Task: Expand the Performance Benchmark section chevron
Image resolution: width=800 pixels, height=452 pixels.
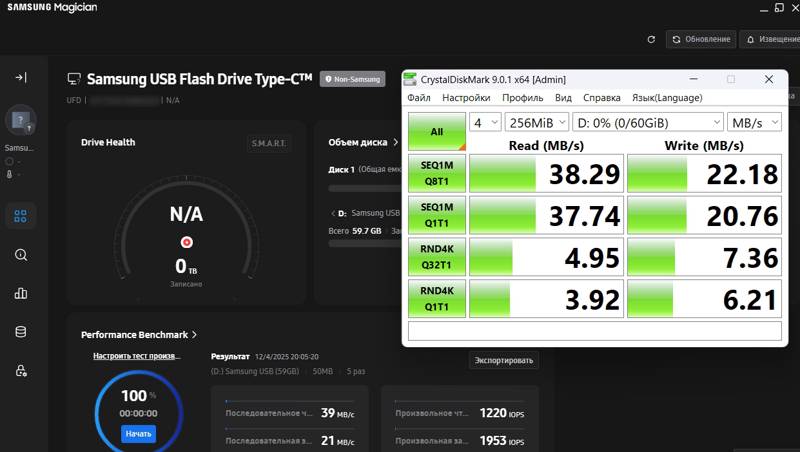Action: point(194,335)
